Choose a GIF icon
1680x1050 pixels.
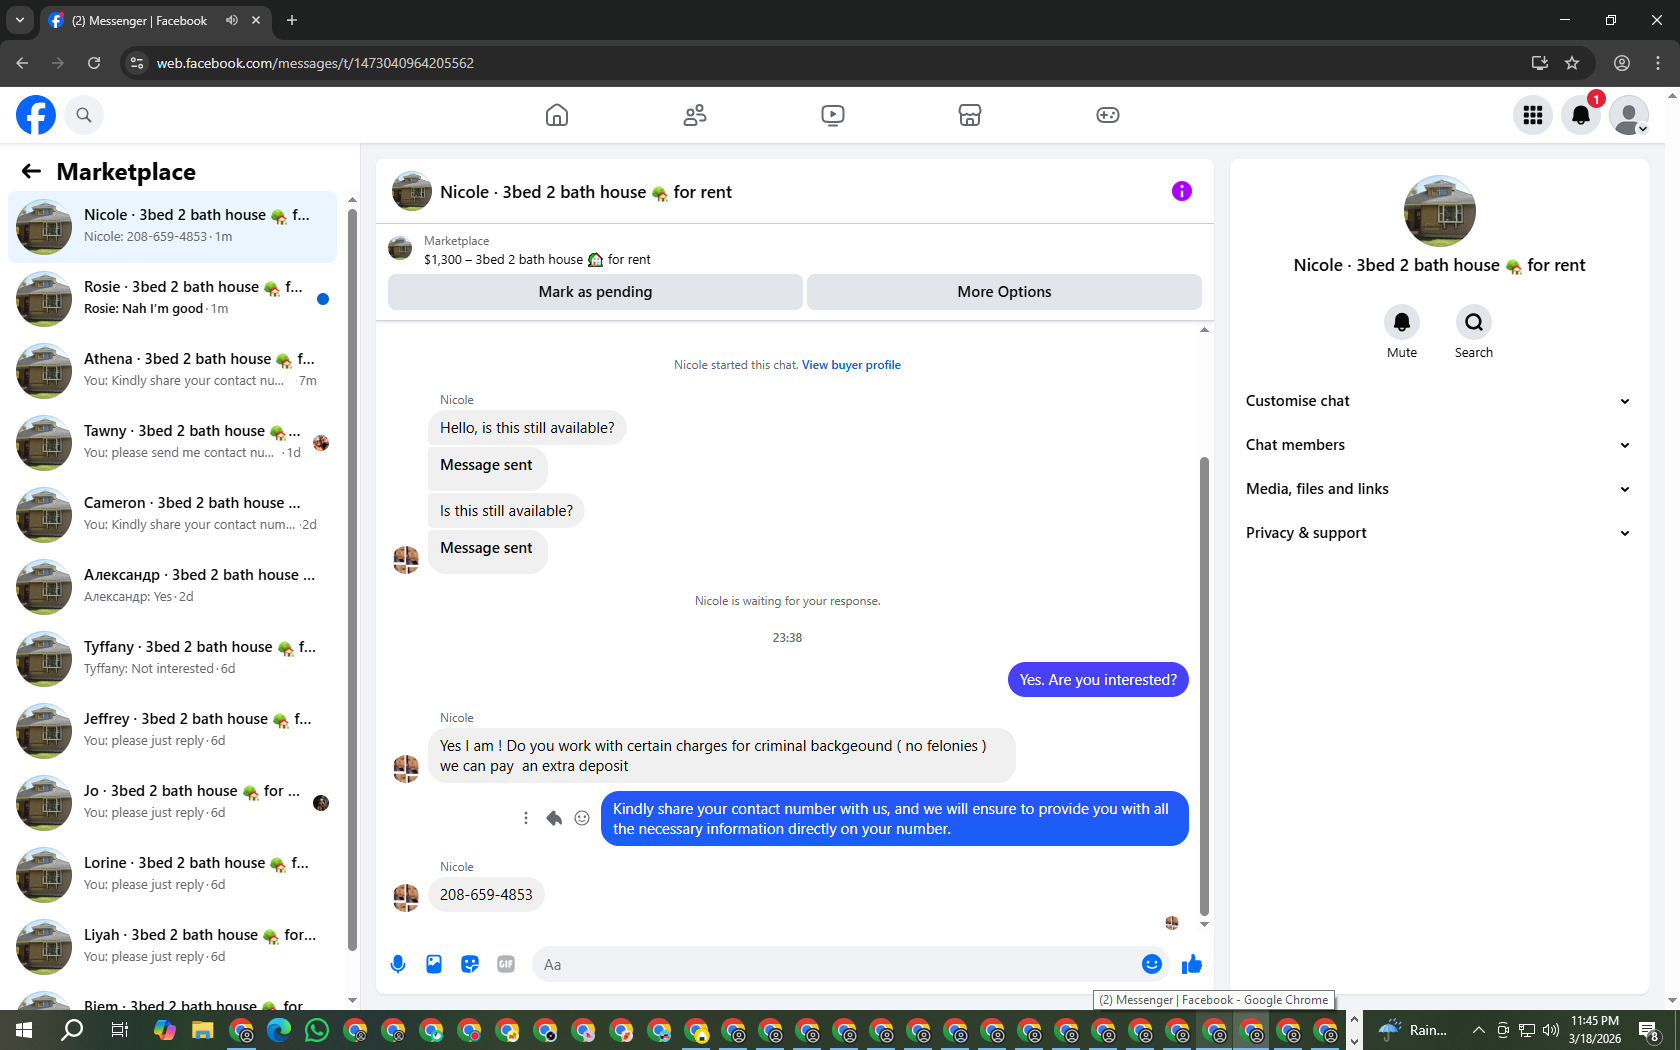click(x=506, y=964)
